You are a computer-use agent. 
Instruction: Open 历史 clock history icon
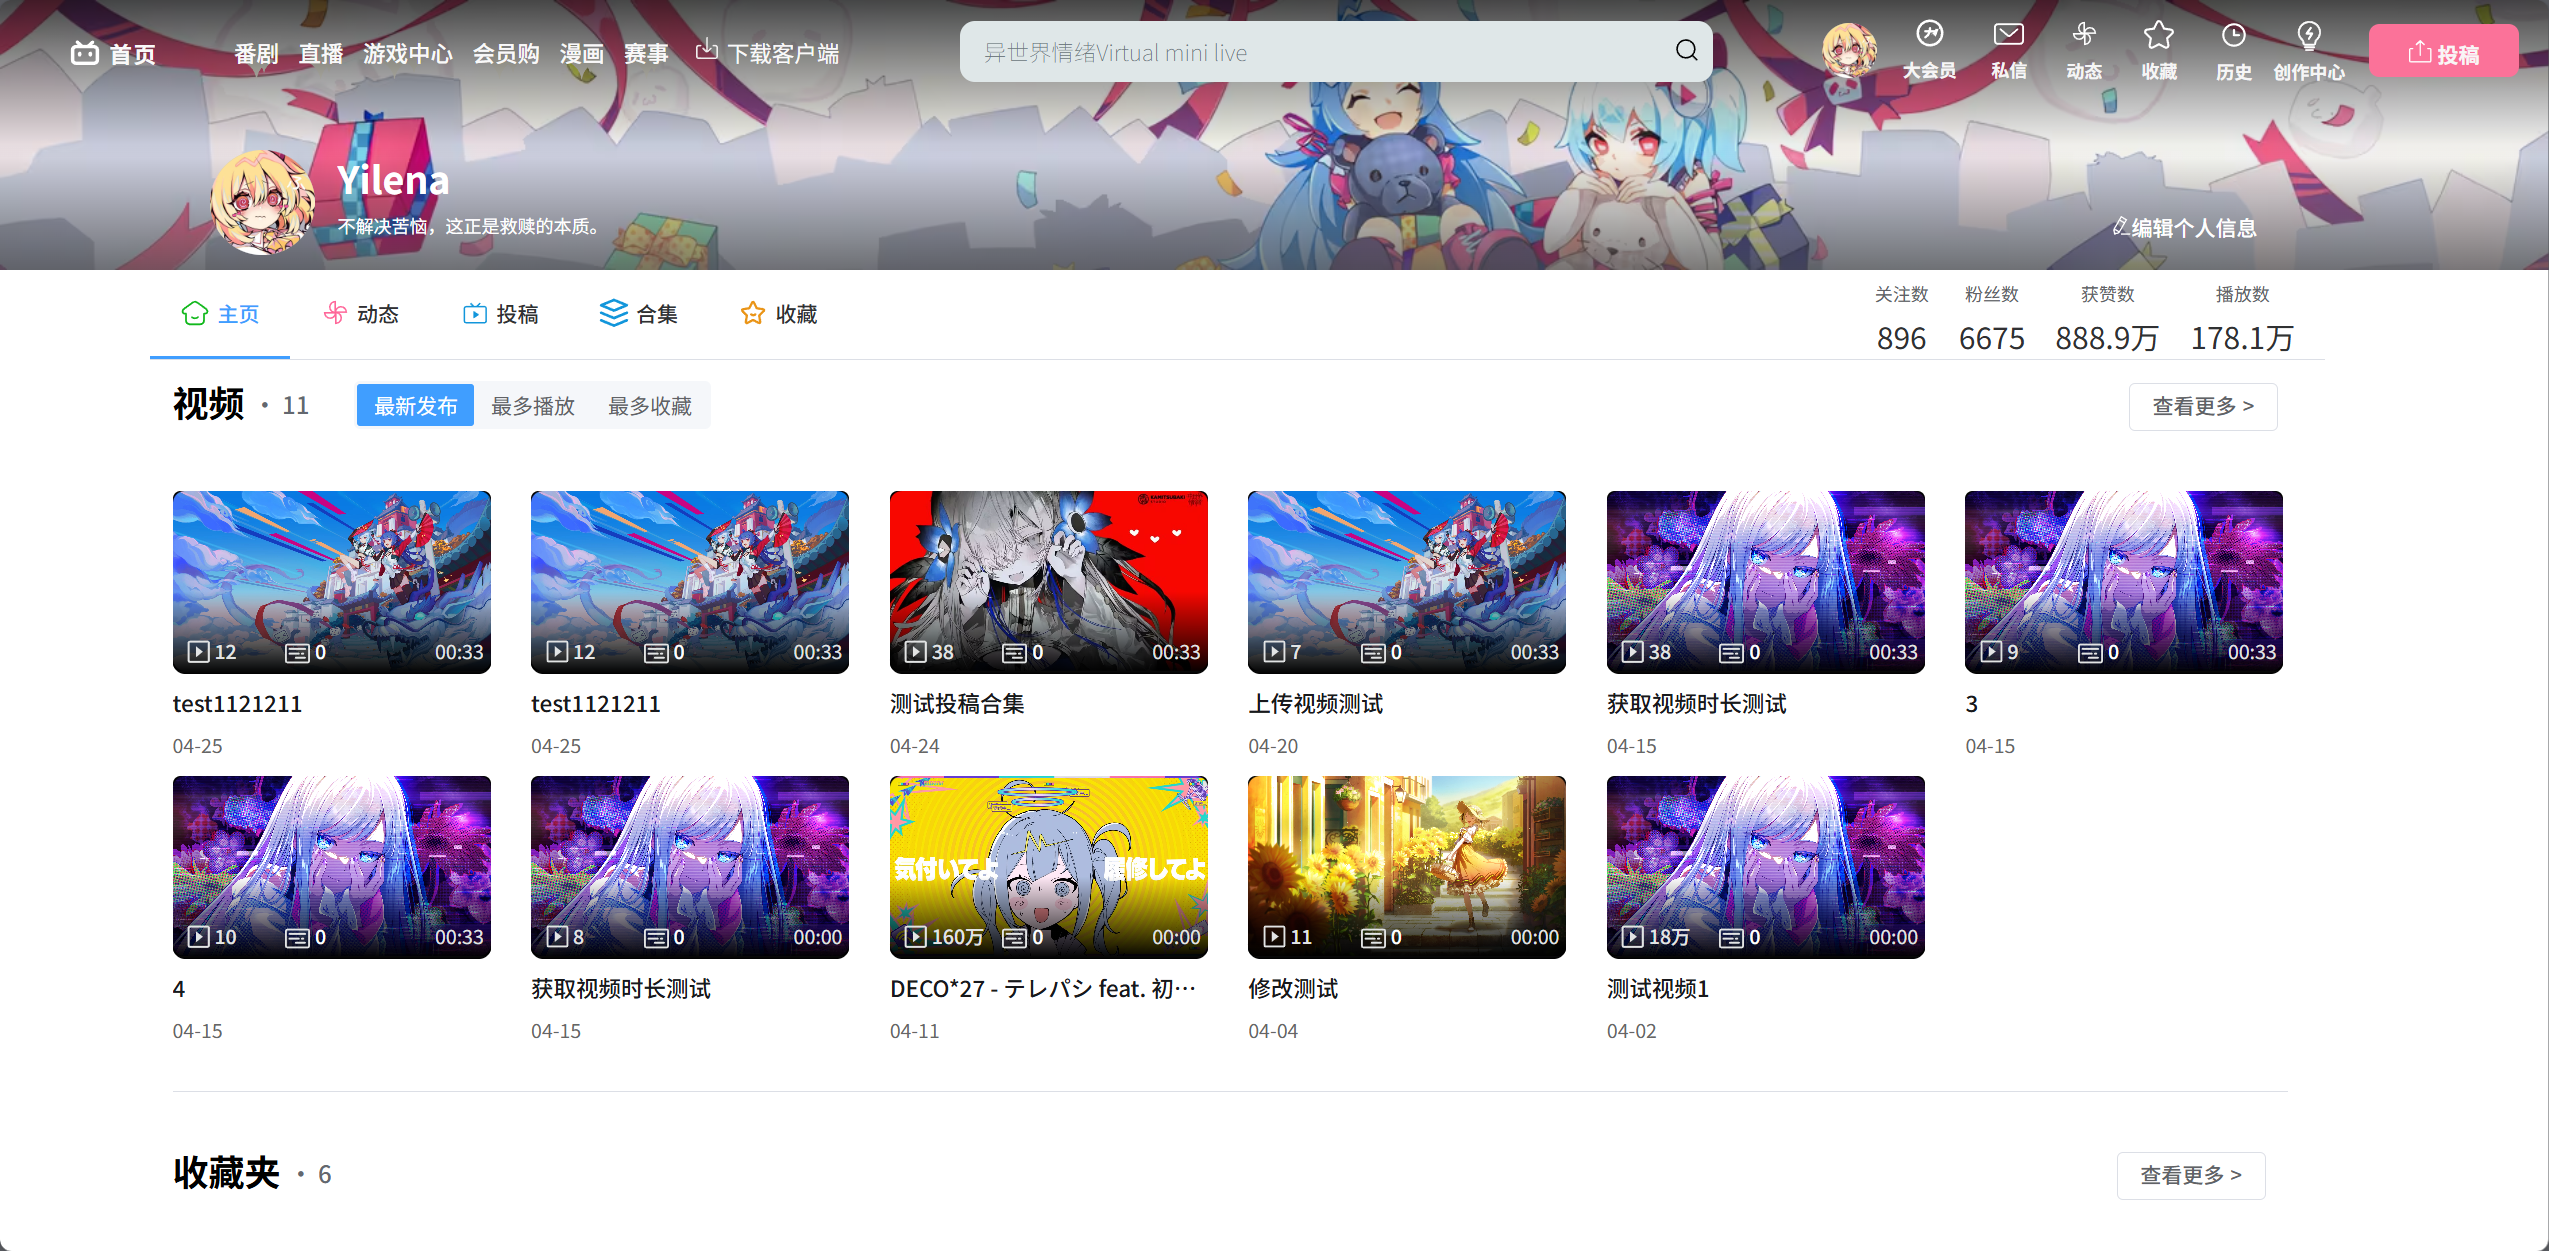2233,36
